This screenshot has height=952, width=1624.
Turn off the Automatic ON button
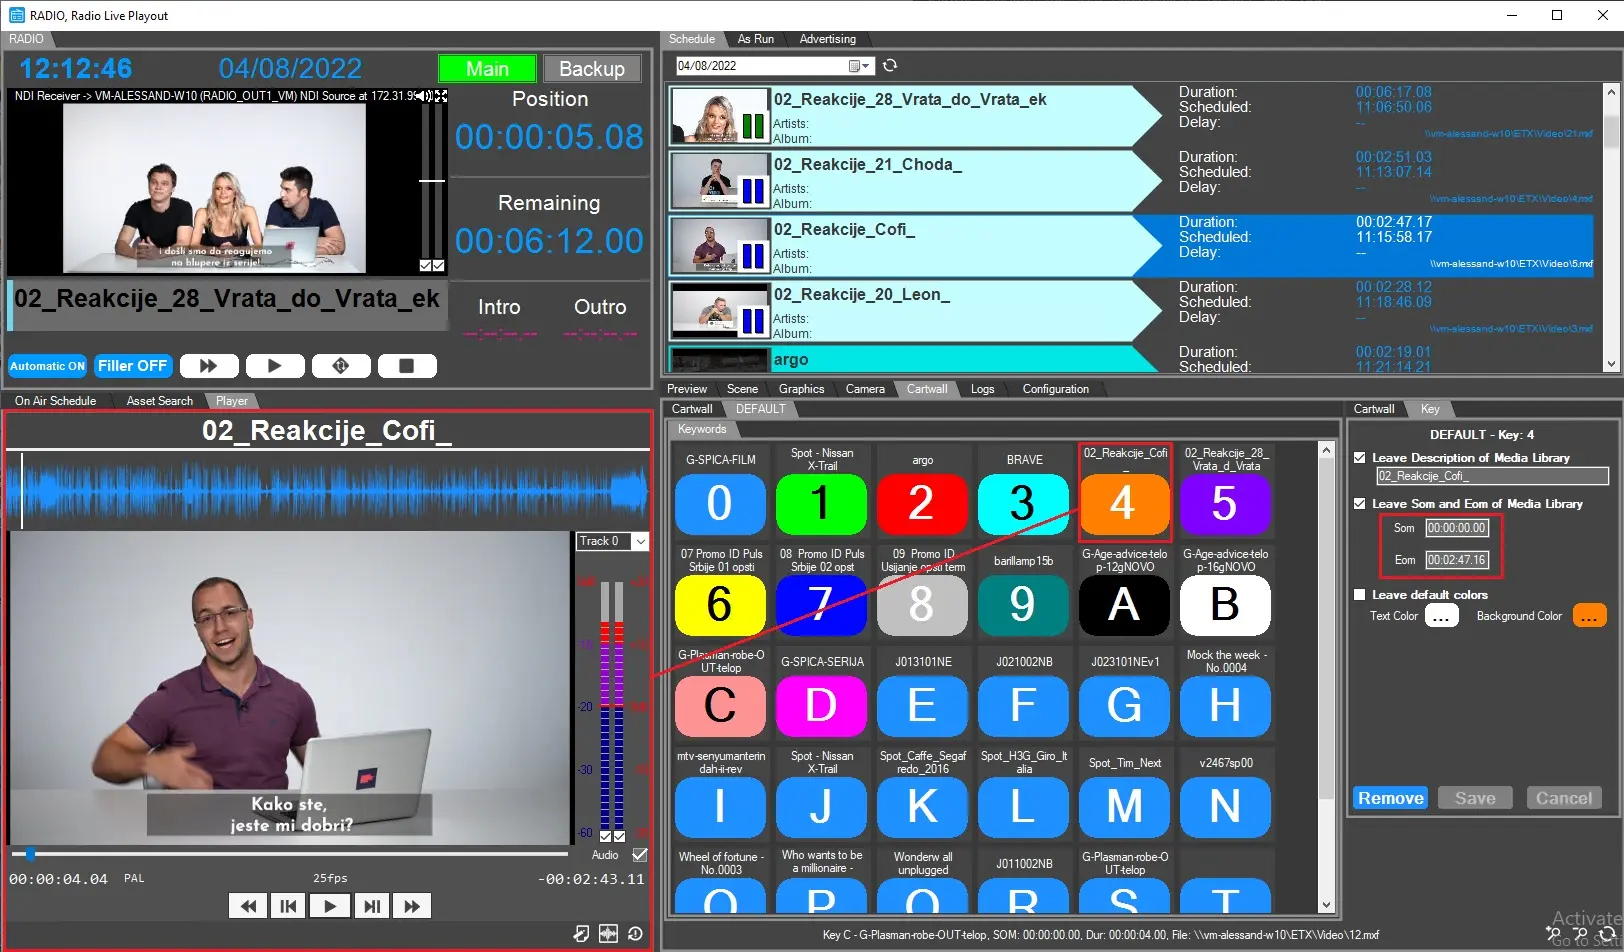click(48, 366)
